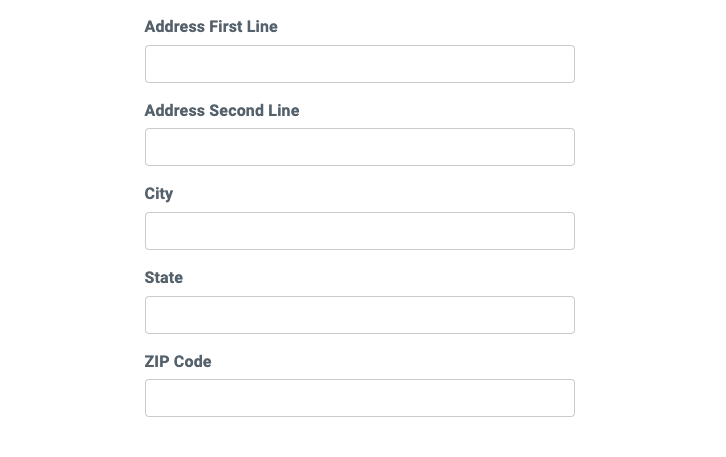Viewport: 726px width, 457px height.
Task: Click into the State text field
Action: tap(359, 315)
